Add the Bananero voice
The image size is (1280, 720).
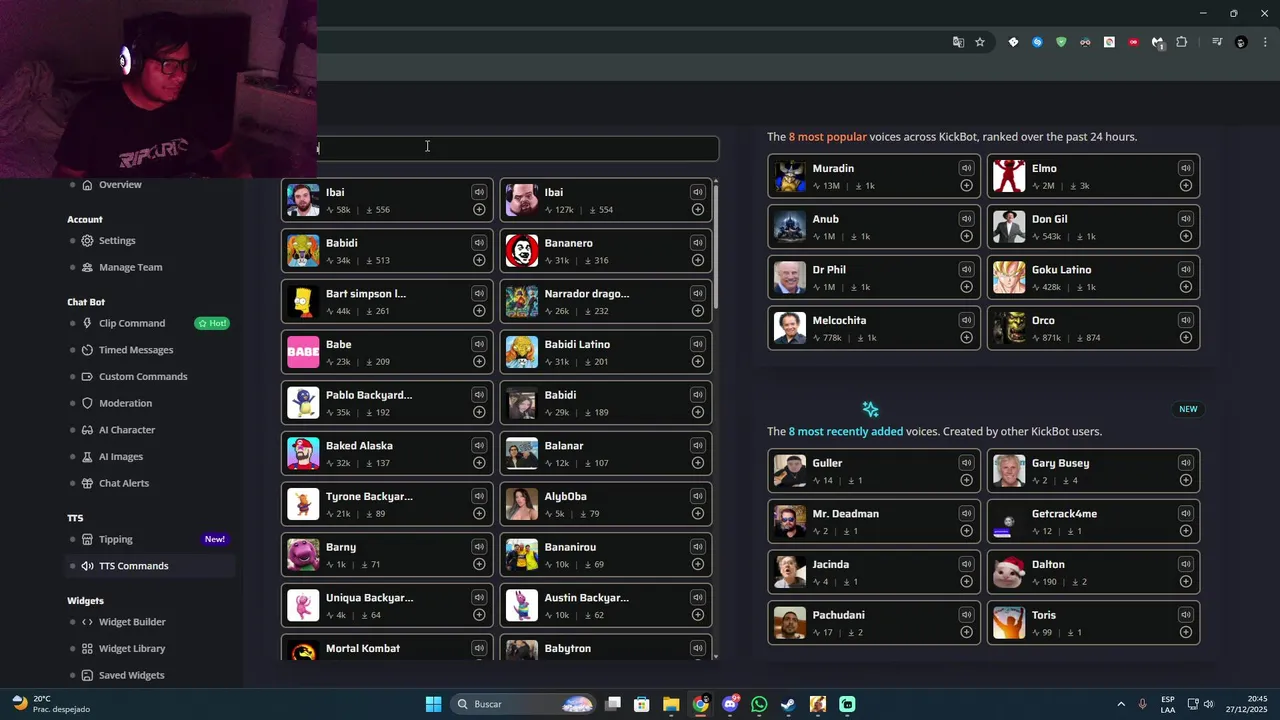coord(697,260)
